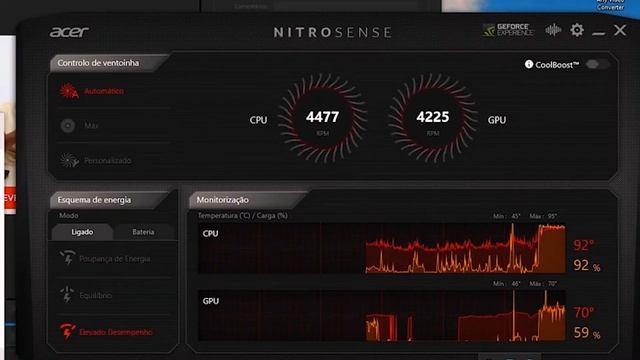Click the Poupança de Energia lightning icon

tap(67, 258)
